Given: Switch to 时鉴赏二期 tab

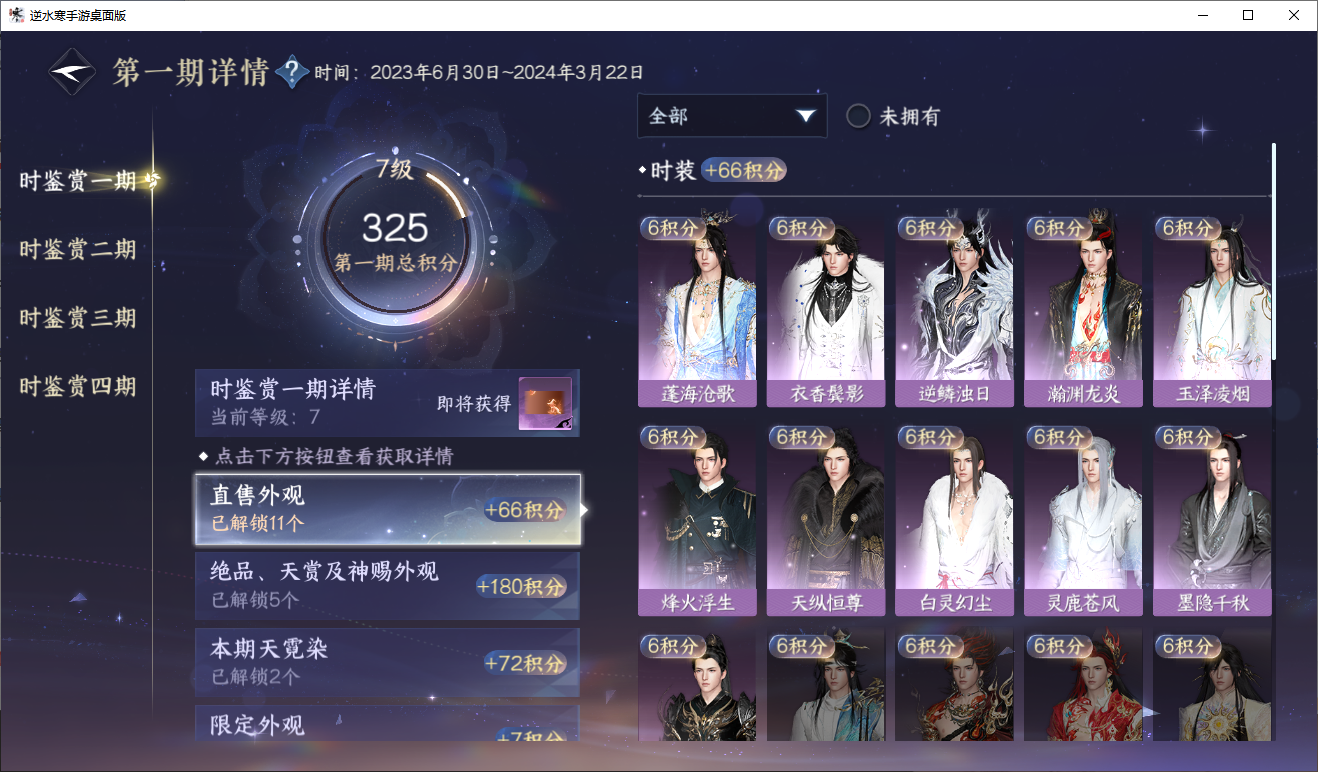Looking at the screenshot, I should coord(78,249).
